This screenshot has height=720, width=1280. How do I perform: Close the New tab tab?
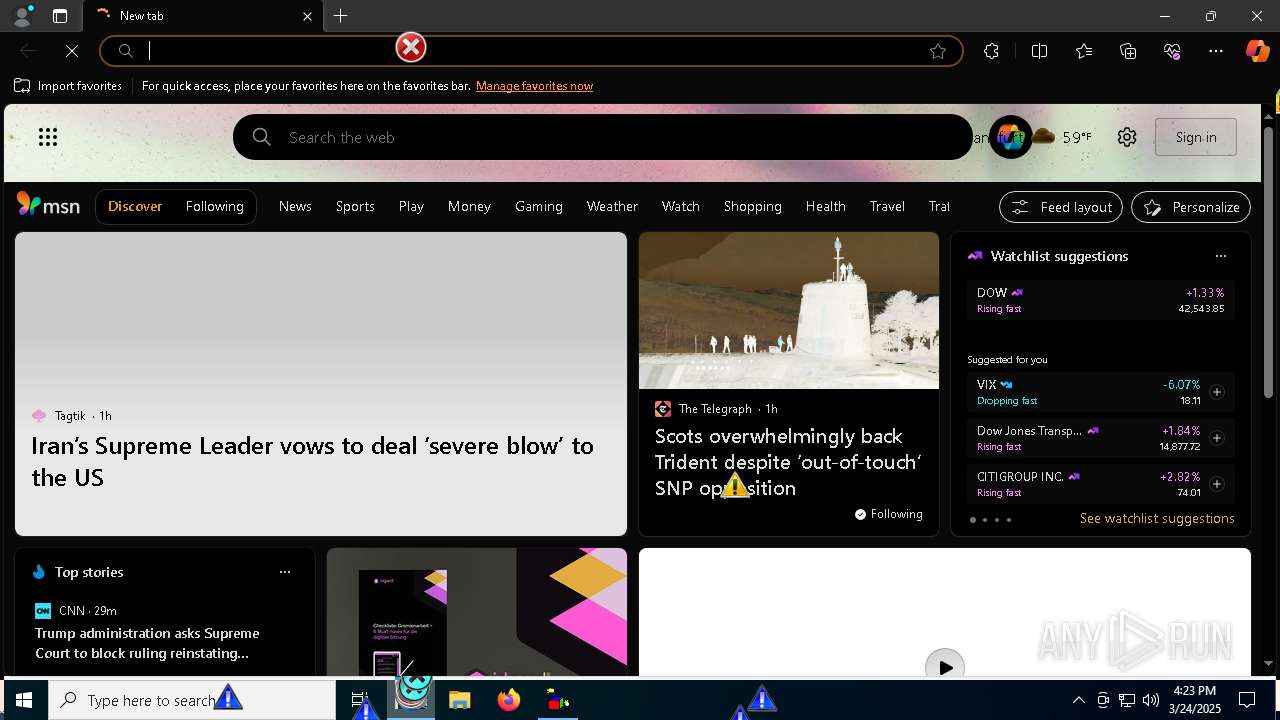[x=308, y=16]
